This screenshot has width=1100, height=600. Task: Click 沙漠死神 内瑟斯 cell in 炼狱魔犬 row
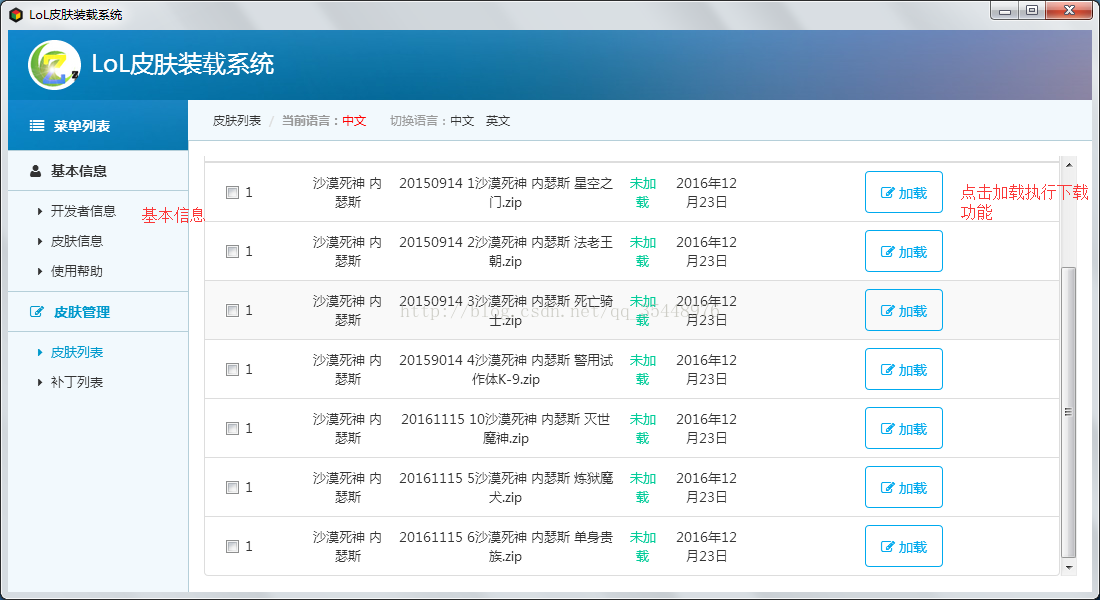(x=347, y=487)
